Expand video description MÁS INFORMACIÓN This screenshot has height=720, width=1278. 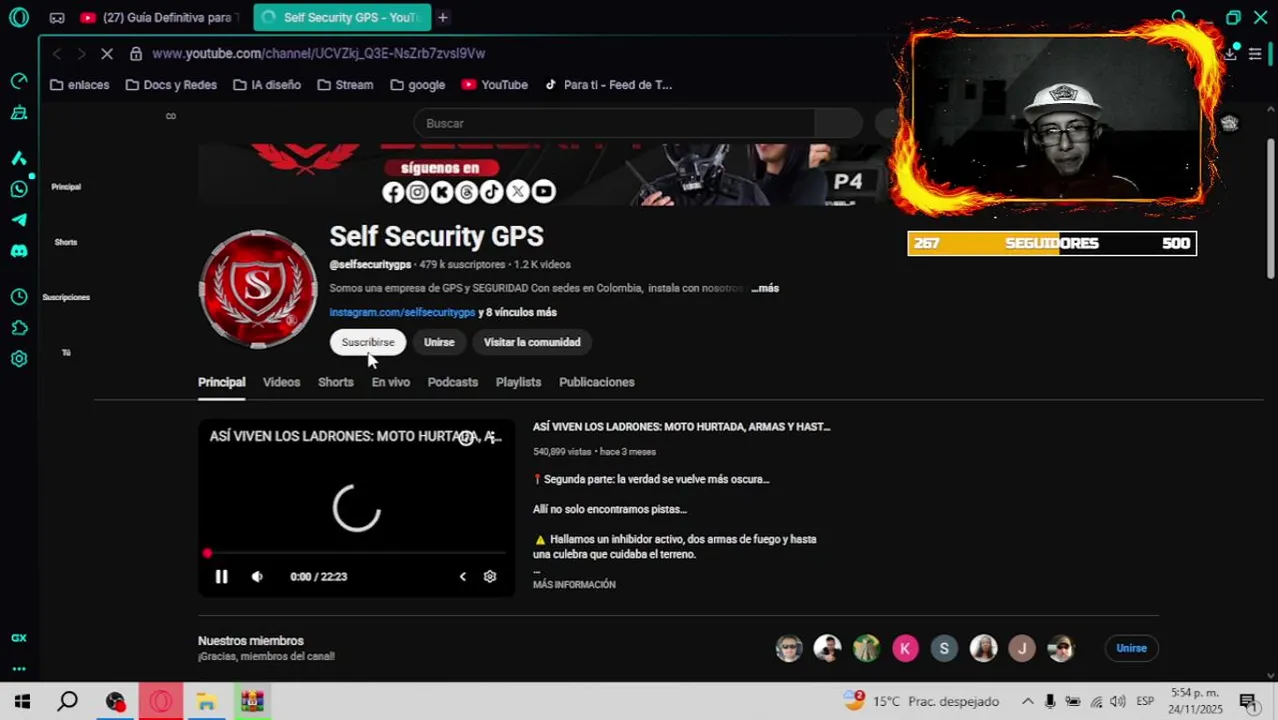(574, 584)
